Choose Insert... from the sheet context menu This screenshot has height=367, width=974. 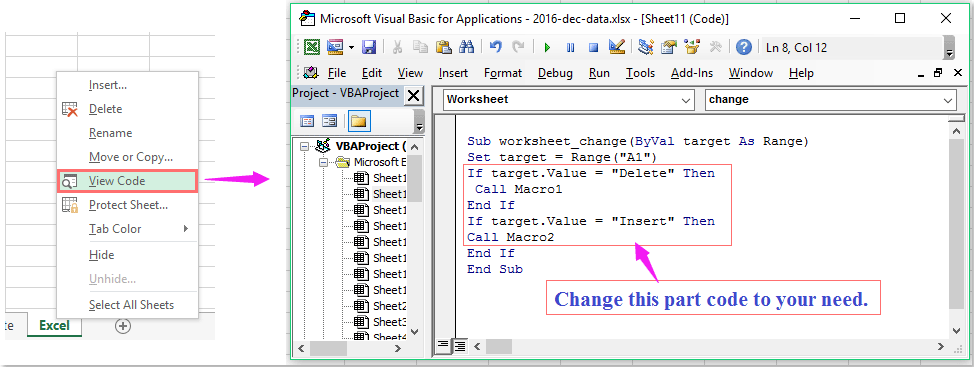(x=127, y=85)
